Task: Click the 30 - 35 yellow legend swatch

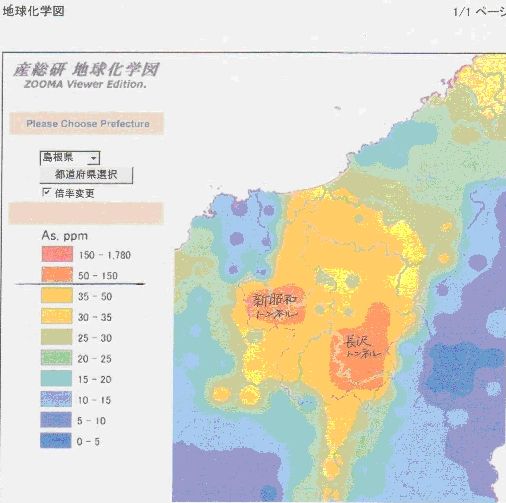Action: click(57, 316)
